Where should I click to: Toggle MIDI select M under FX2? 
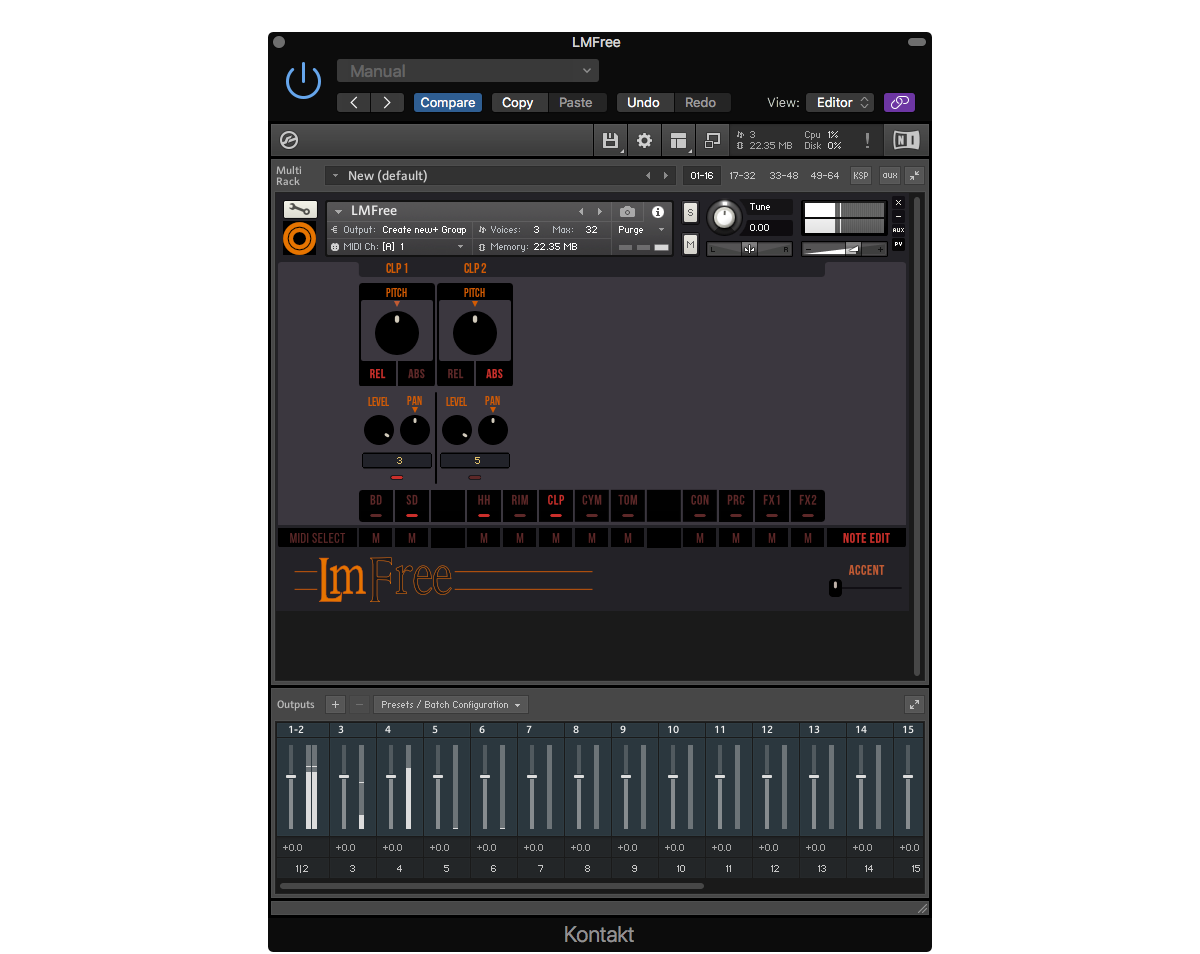(x=808, y=538)
